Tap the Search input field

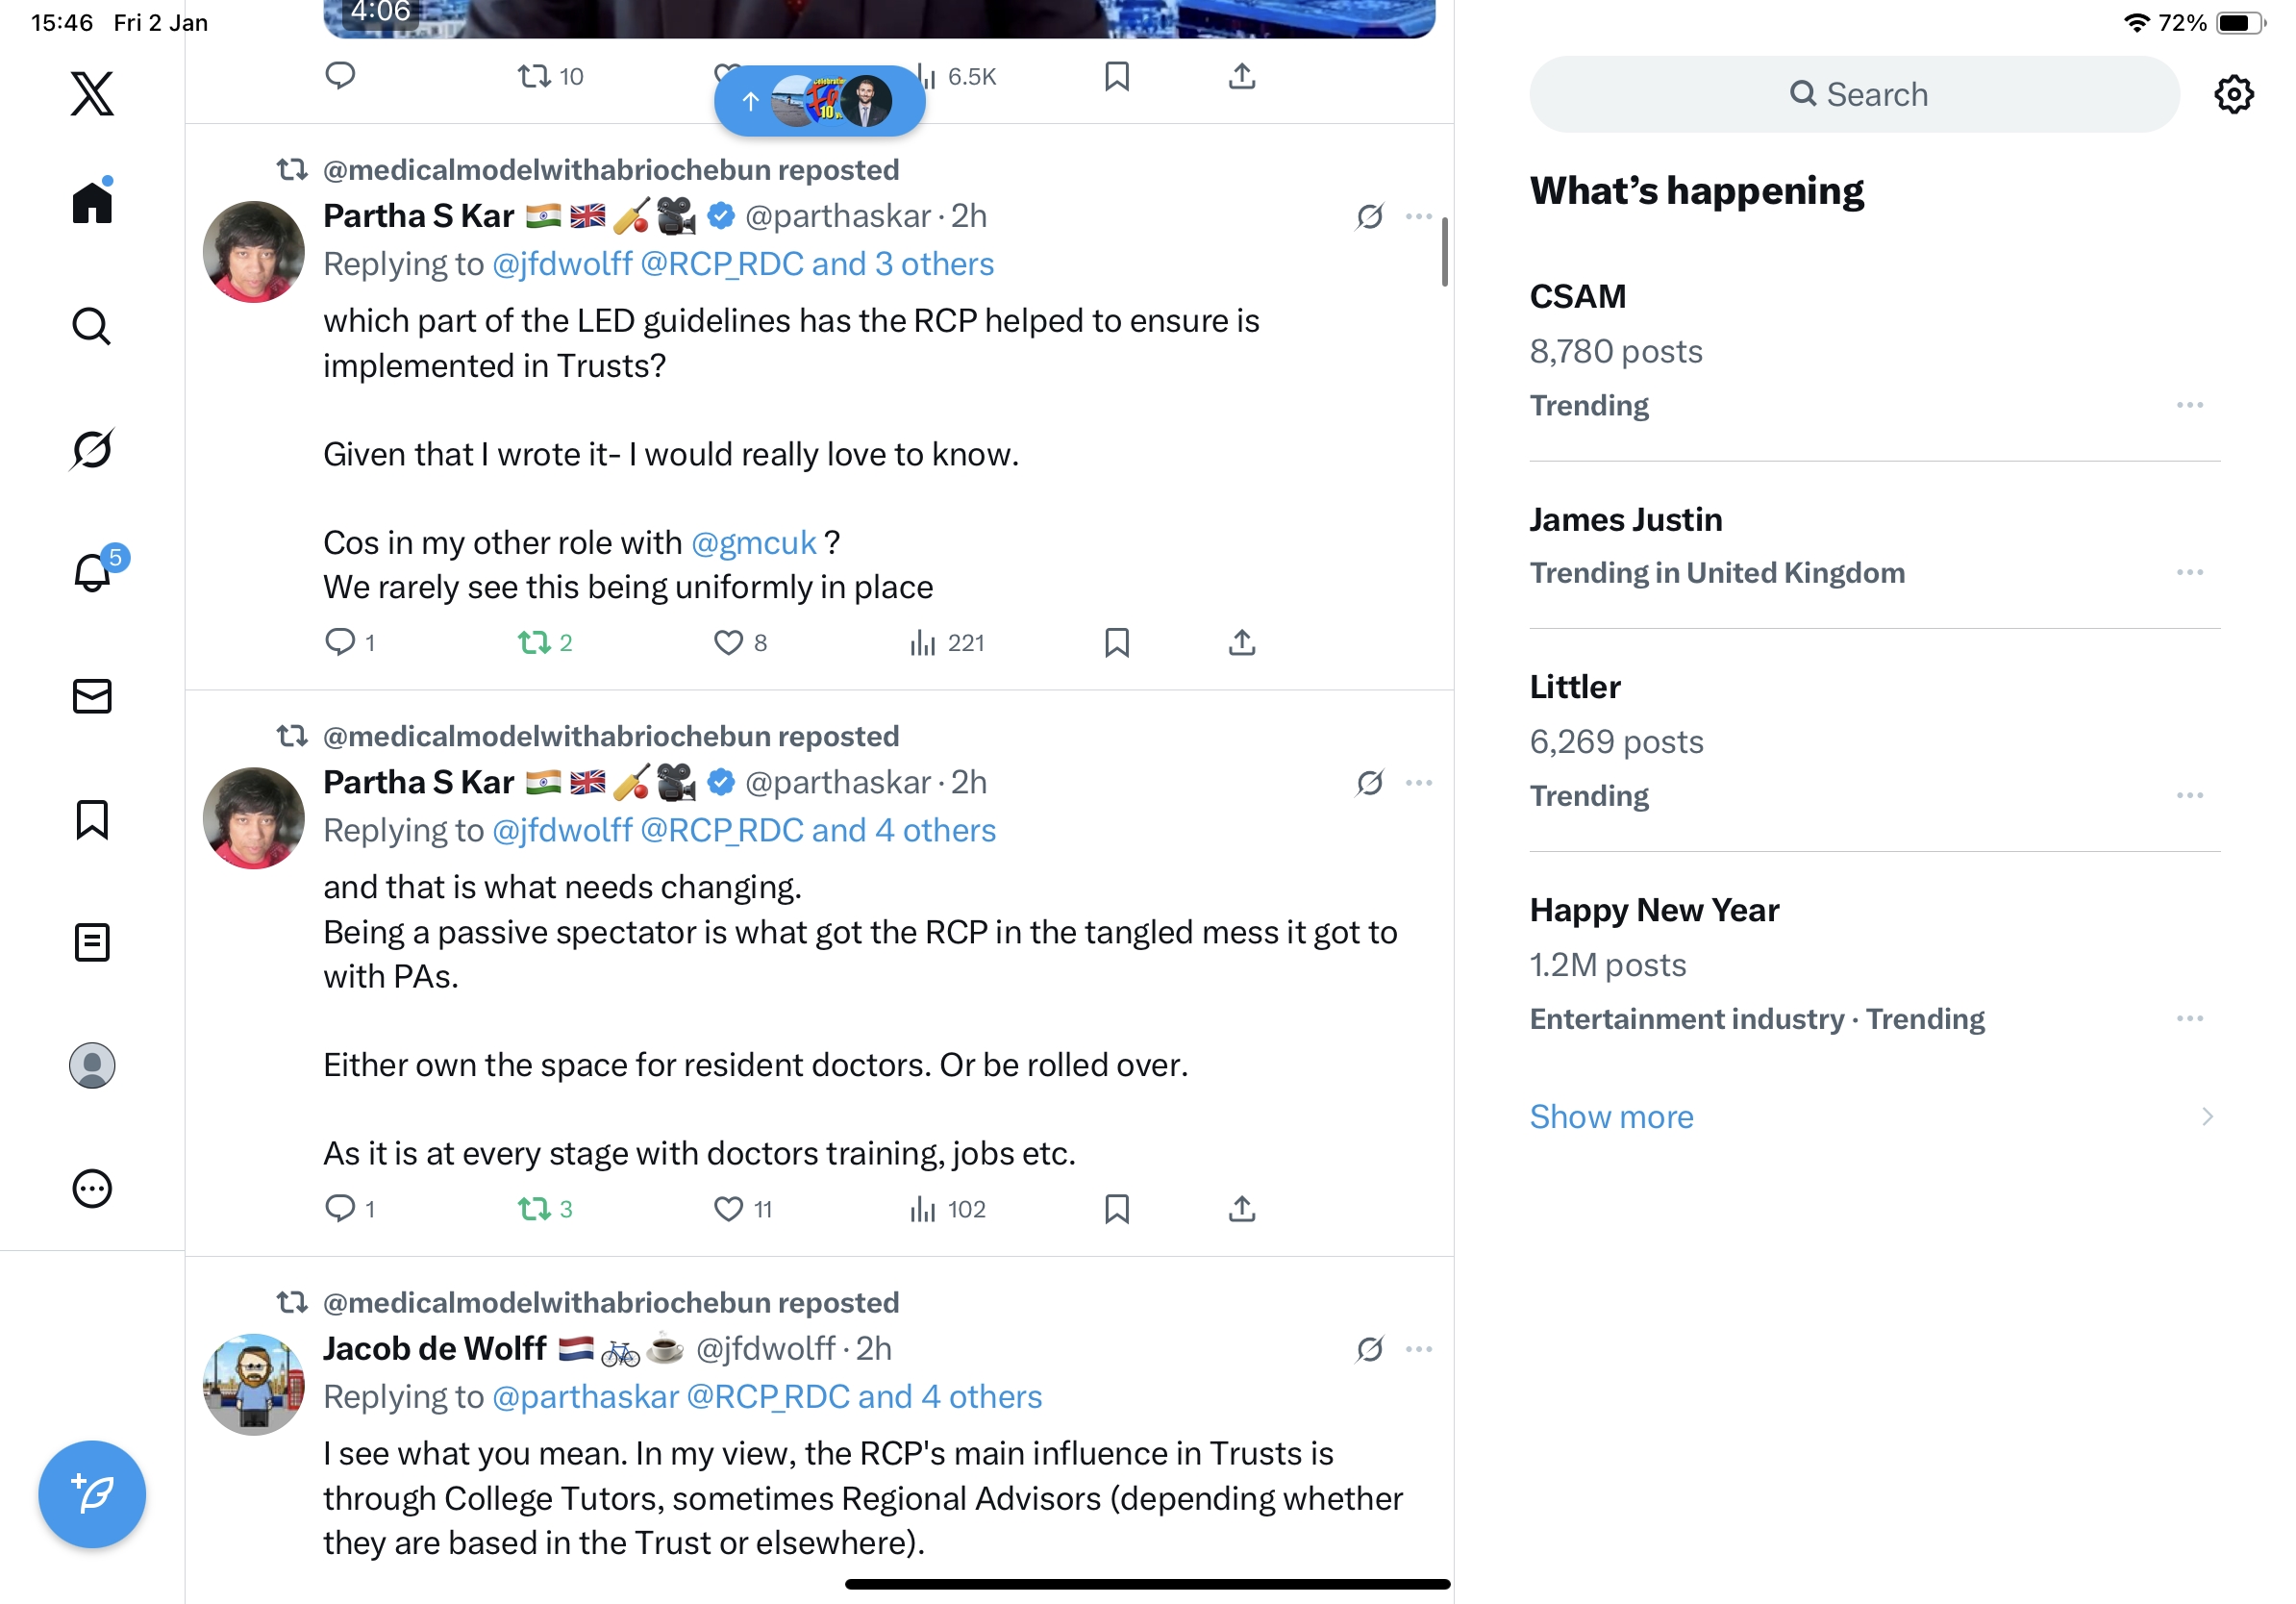click(x=1854, y=94)
